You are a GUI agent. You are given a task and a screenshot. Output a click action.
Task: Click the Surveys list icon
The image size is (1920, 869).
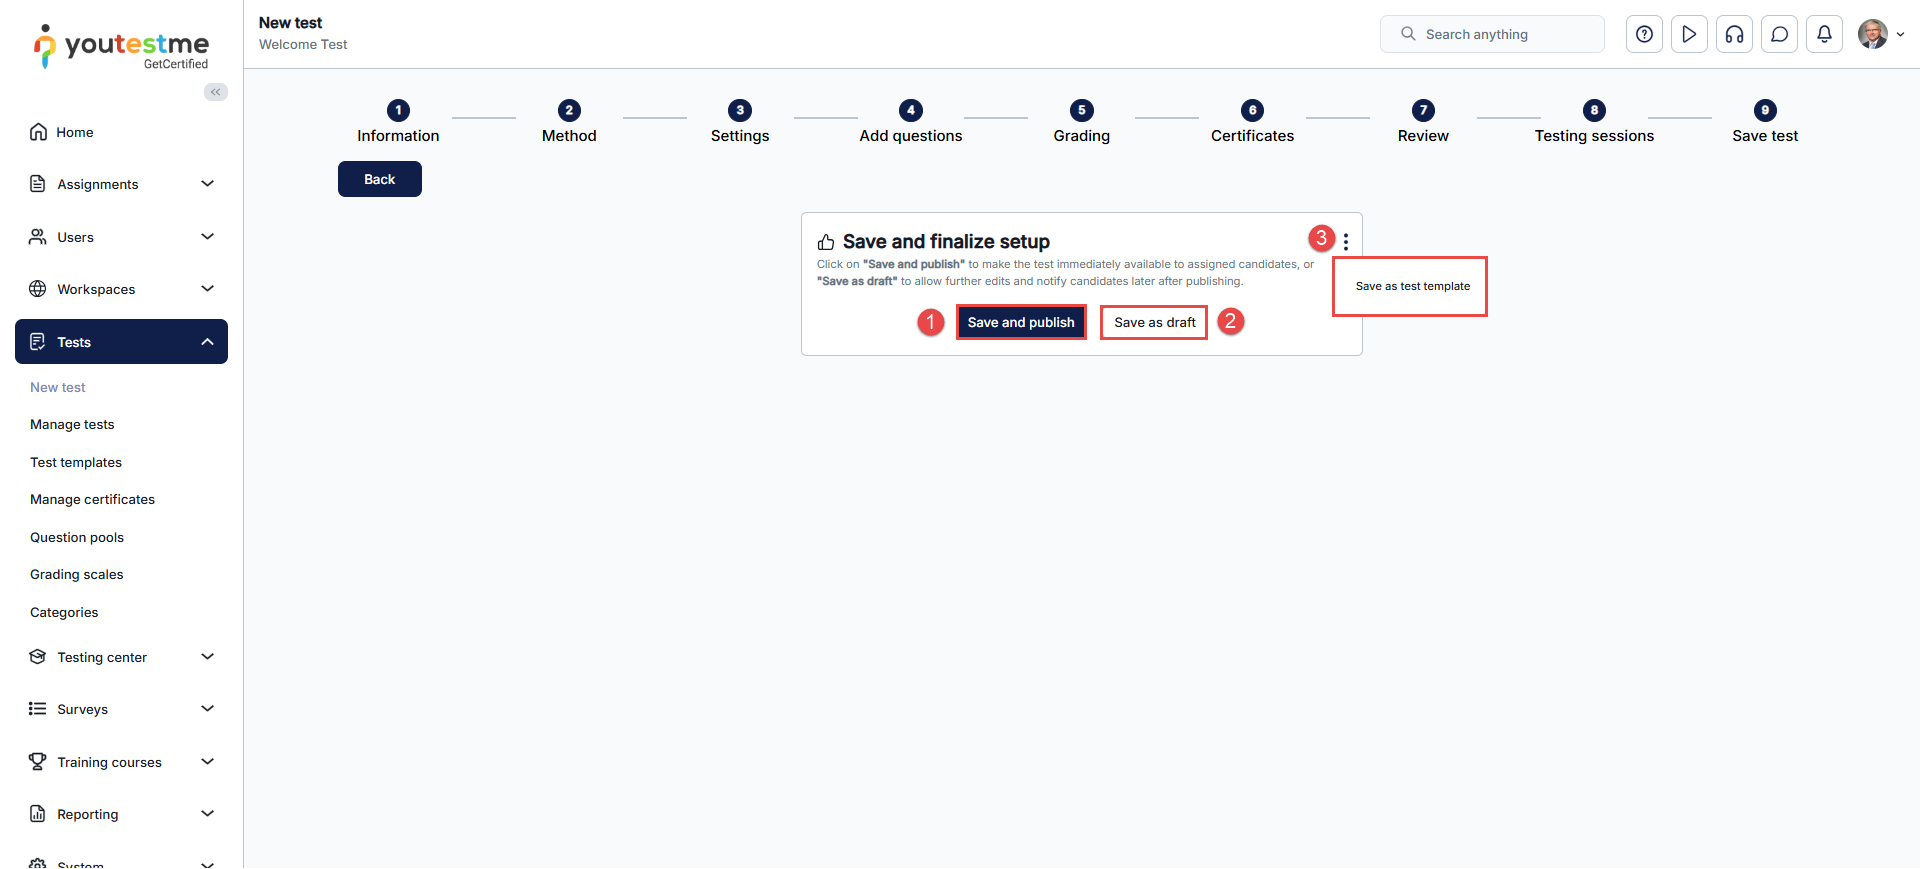tap(38, 709)
